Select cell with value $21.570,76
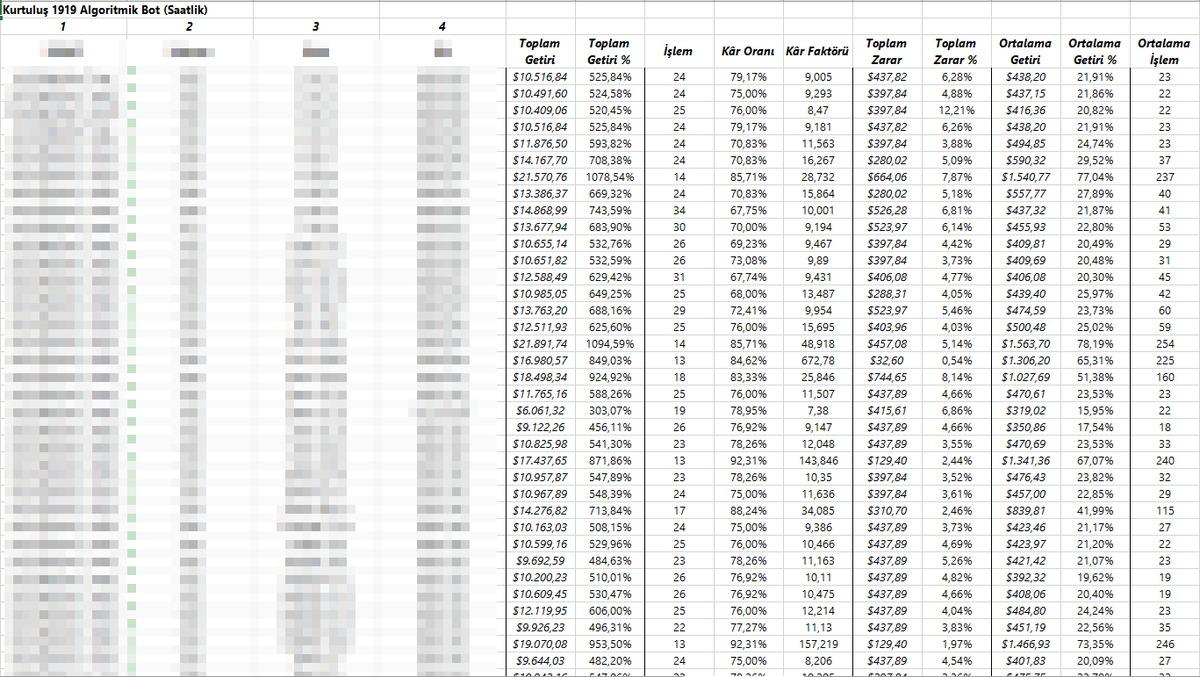This screenshot has width=1200, height=677. [540, 176]
